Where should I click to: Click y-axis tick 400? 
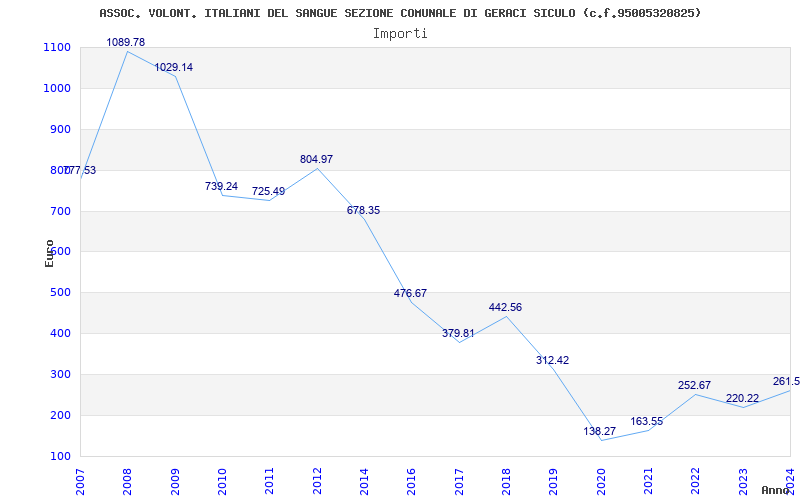click(x=60, y=333)
